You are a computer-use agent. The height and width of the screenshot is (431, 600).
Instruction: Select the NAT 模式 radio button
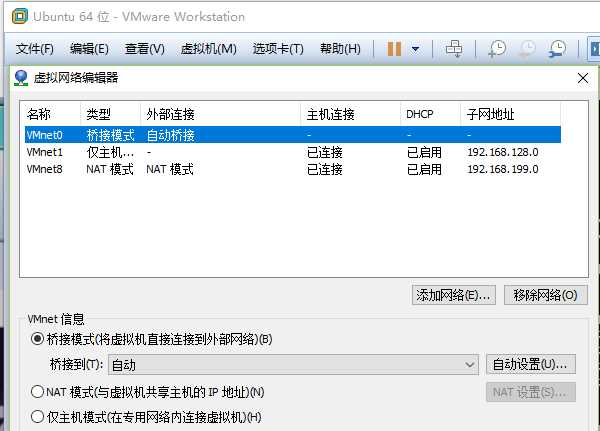[37, 392]
